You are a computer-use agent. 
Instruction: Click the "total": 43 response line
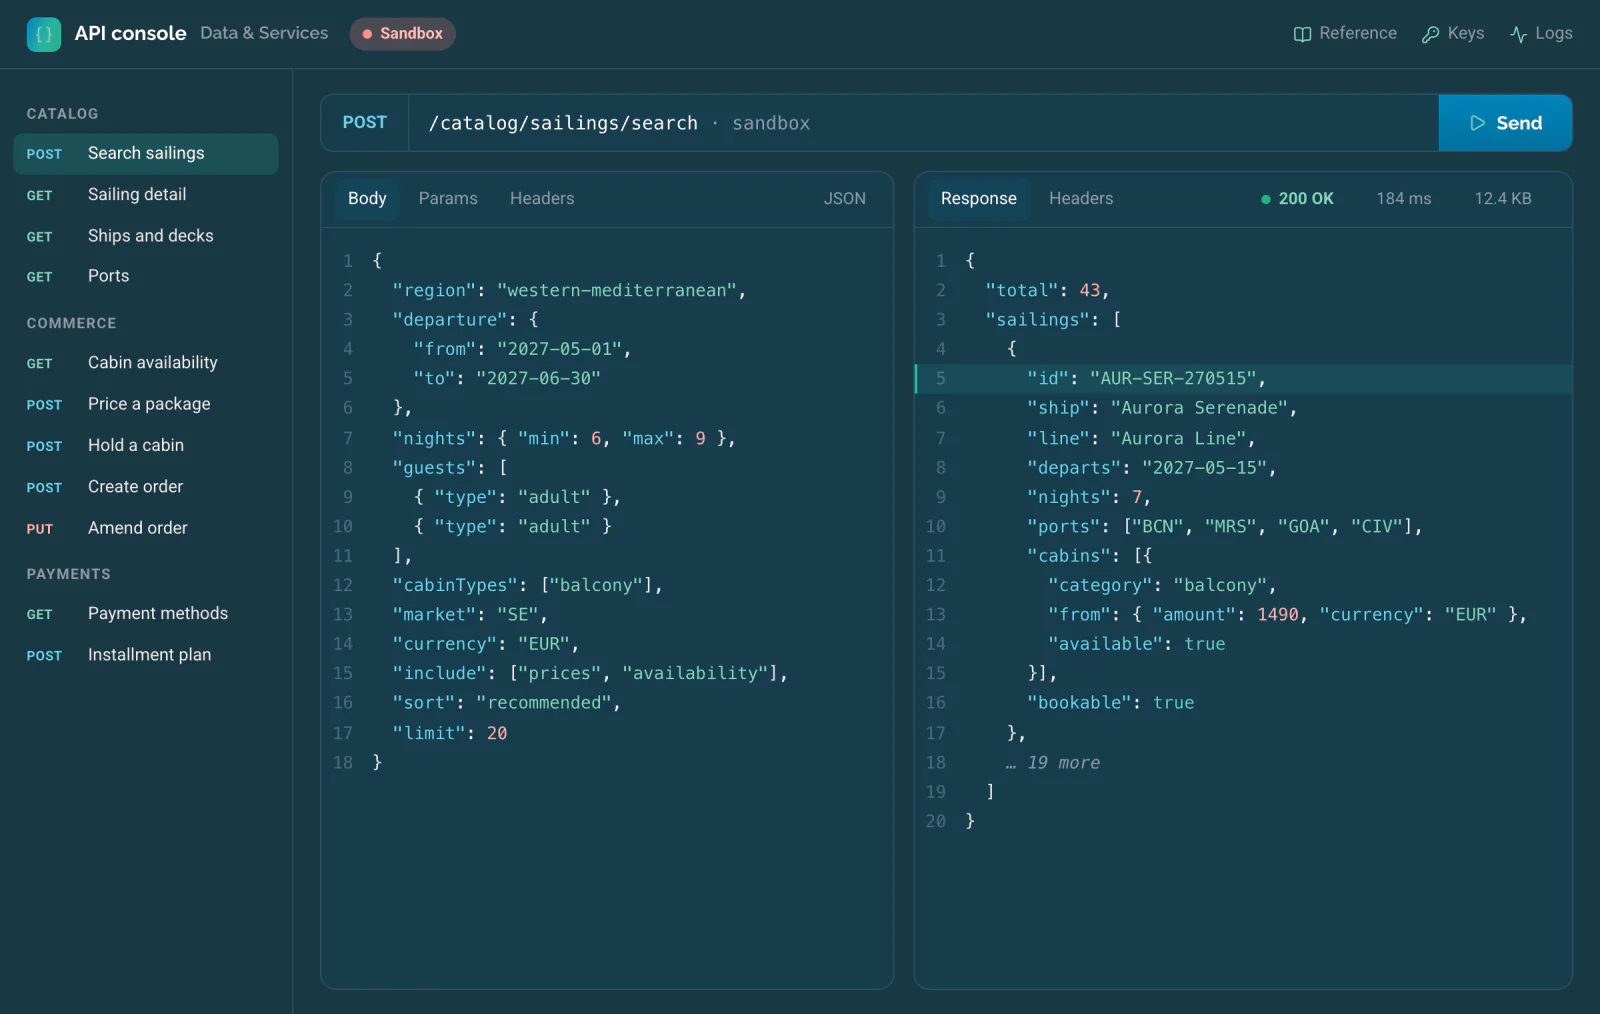(1047, 290)
